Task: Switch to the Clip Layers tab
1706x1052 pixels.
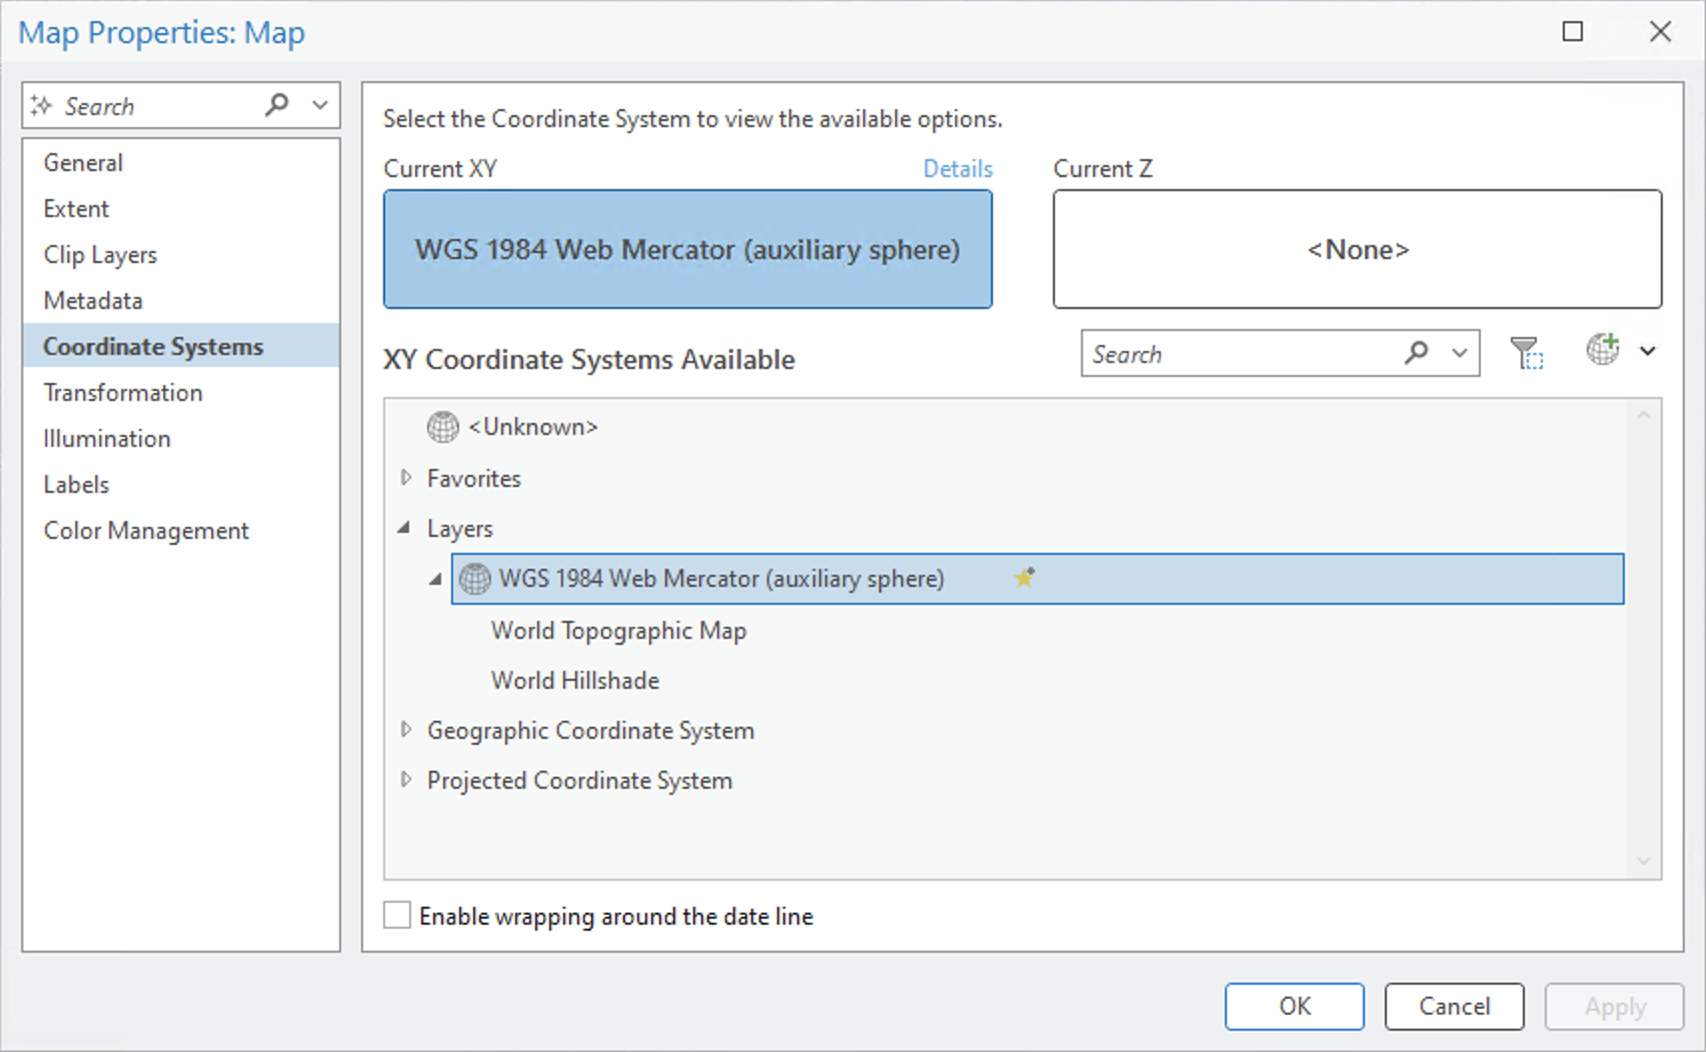Action: tap(100, 255)
